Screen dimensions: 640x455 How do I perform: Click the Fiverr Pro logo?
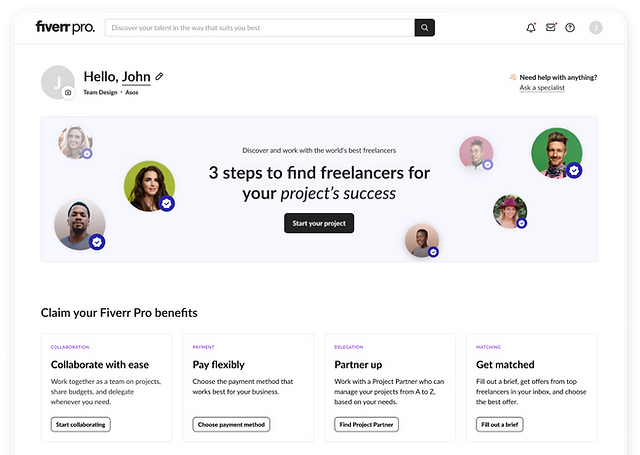tap(65, 27)
